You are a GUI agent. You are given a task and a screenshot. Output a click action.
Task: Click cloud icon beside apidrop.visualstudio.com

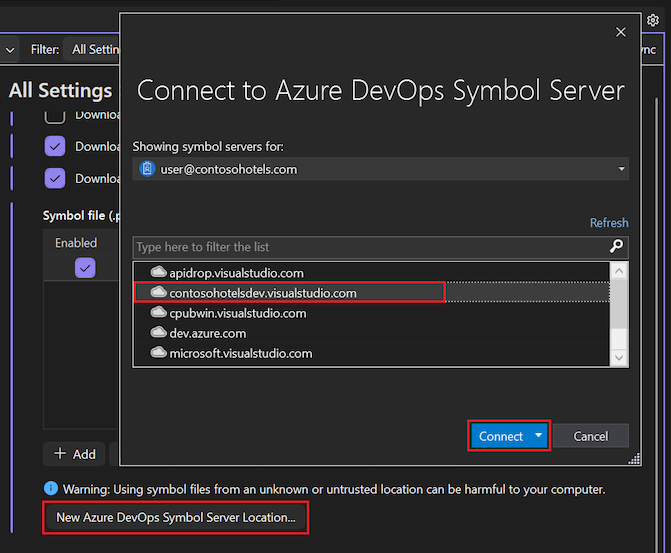158,271
